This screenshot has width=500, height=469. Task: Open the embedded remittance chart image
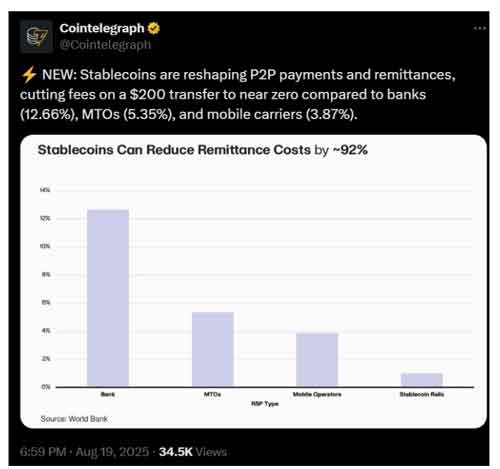[x=253, y=281]
